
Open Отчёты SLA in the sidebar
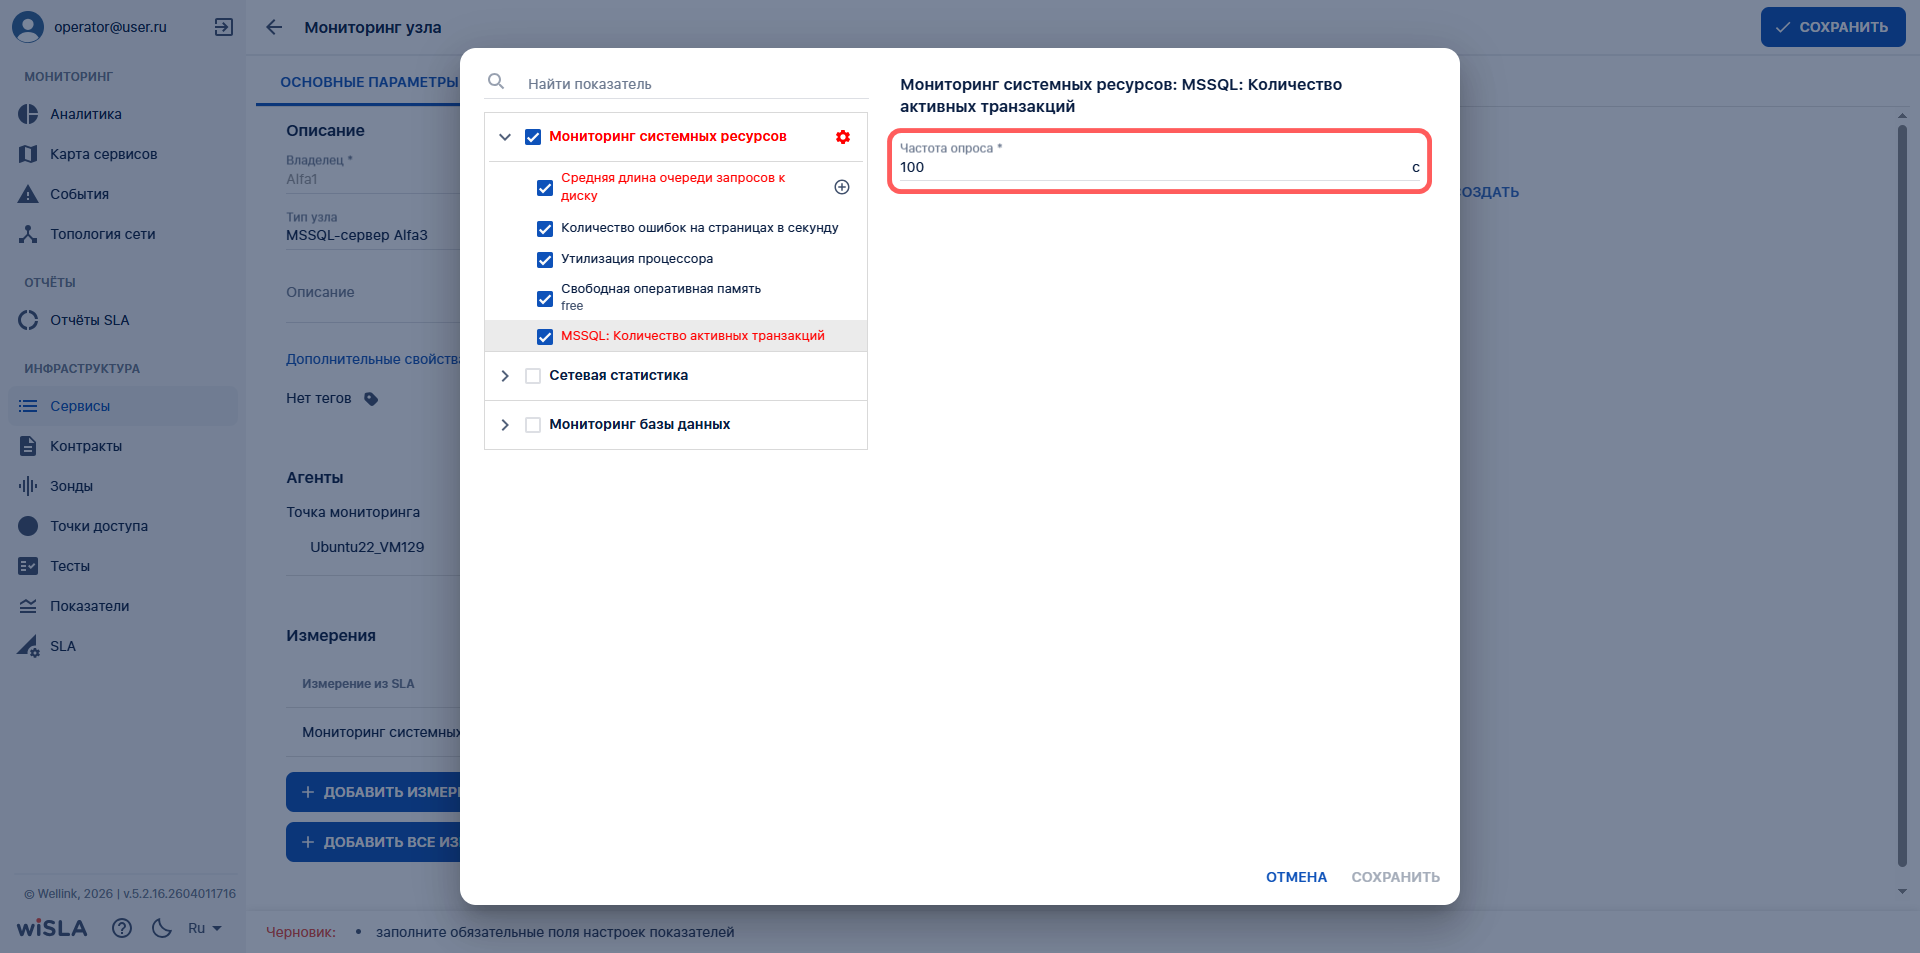123,320
